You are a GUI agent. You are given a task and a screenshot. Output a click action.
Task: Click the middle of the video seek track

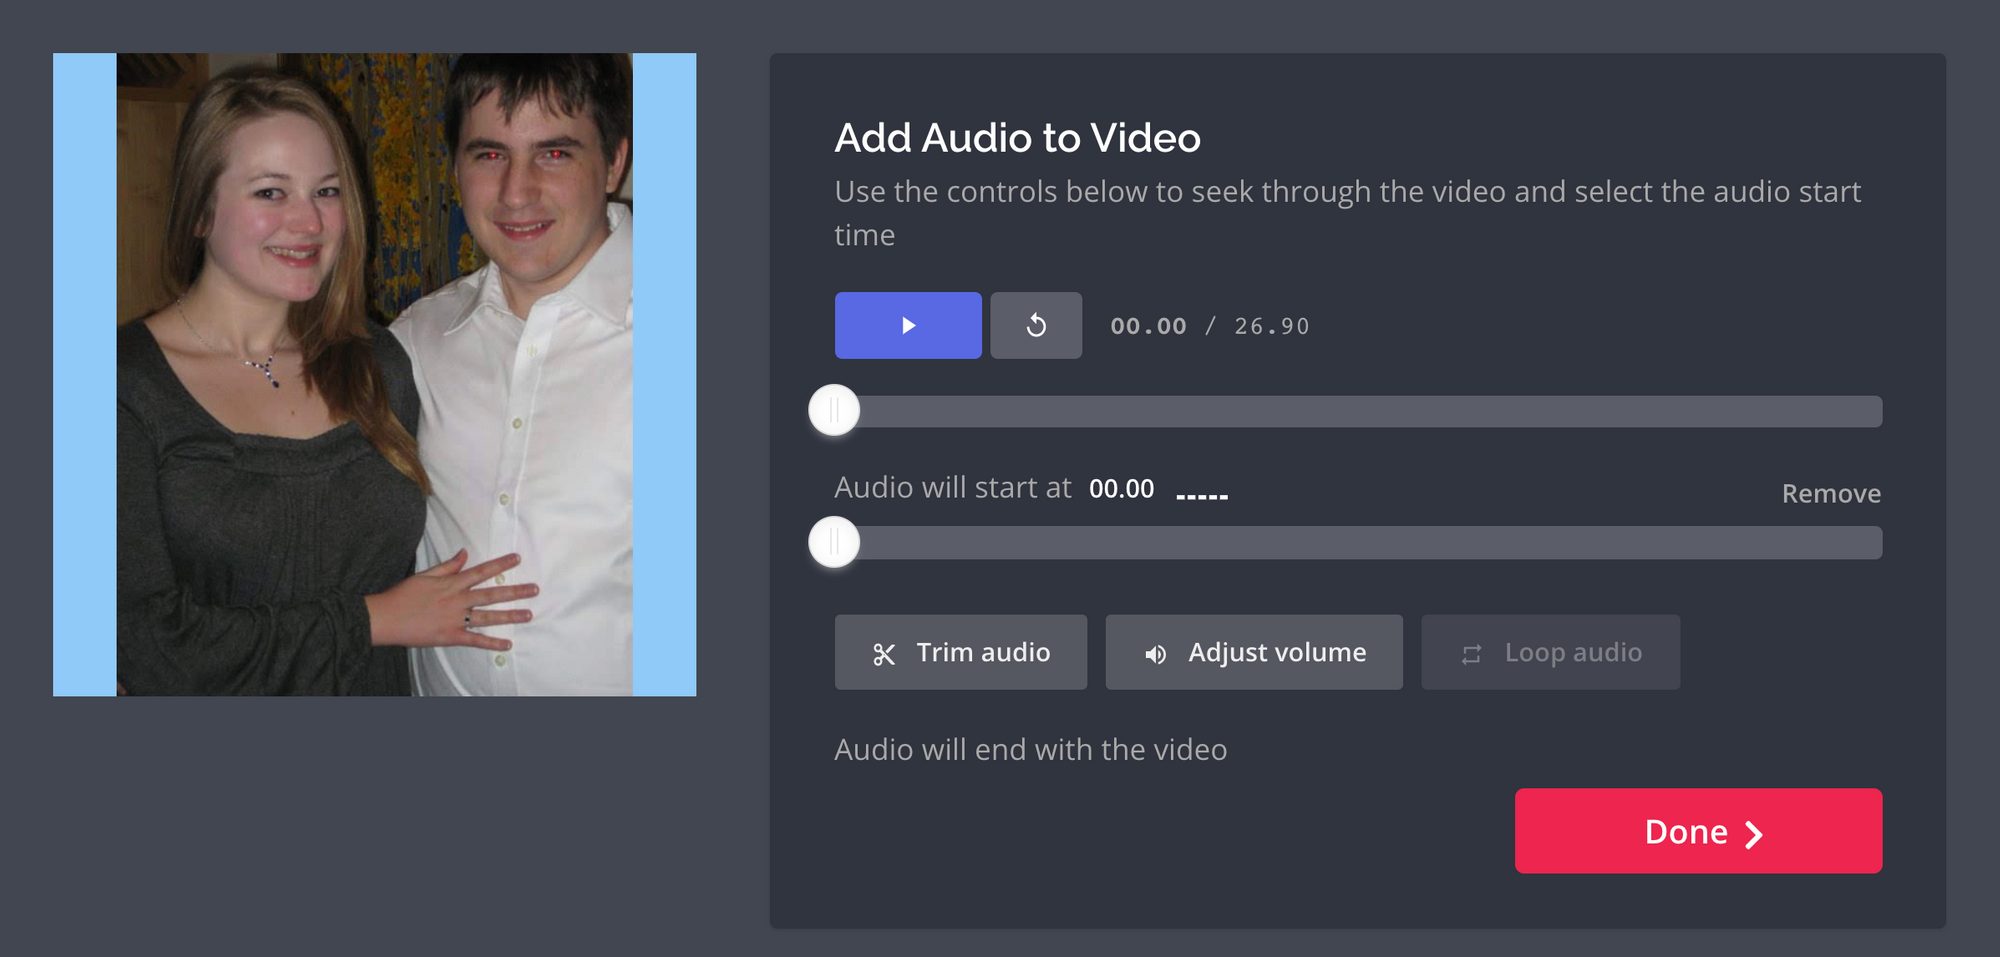click(1358, 411)
